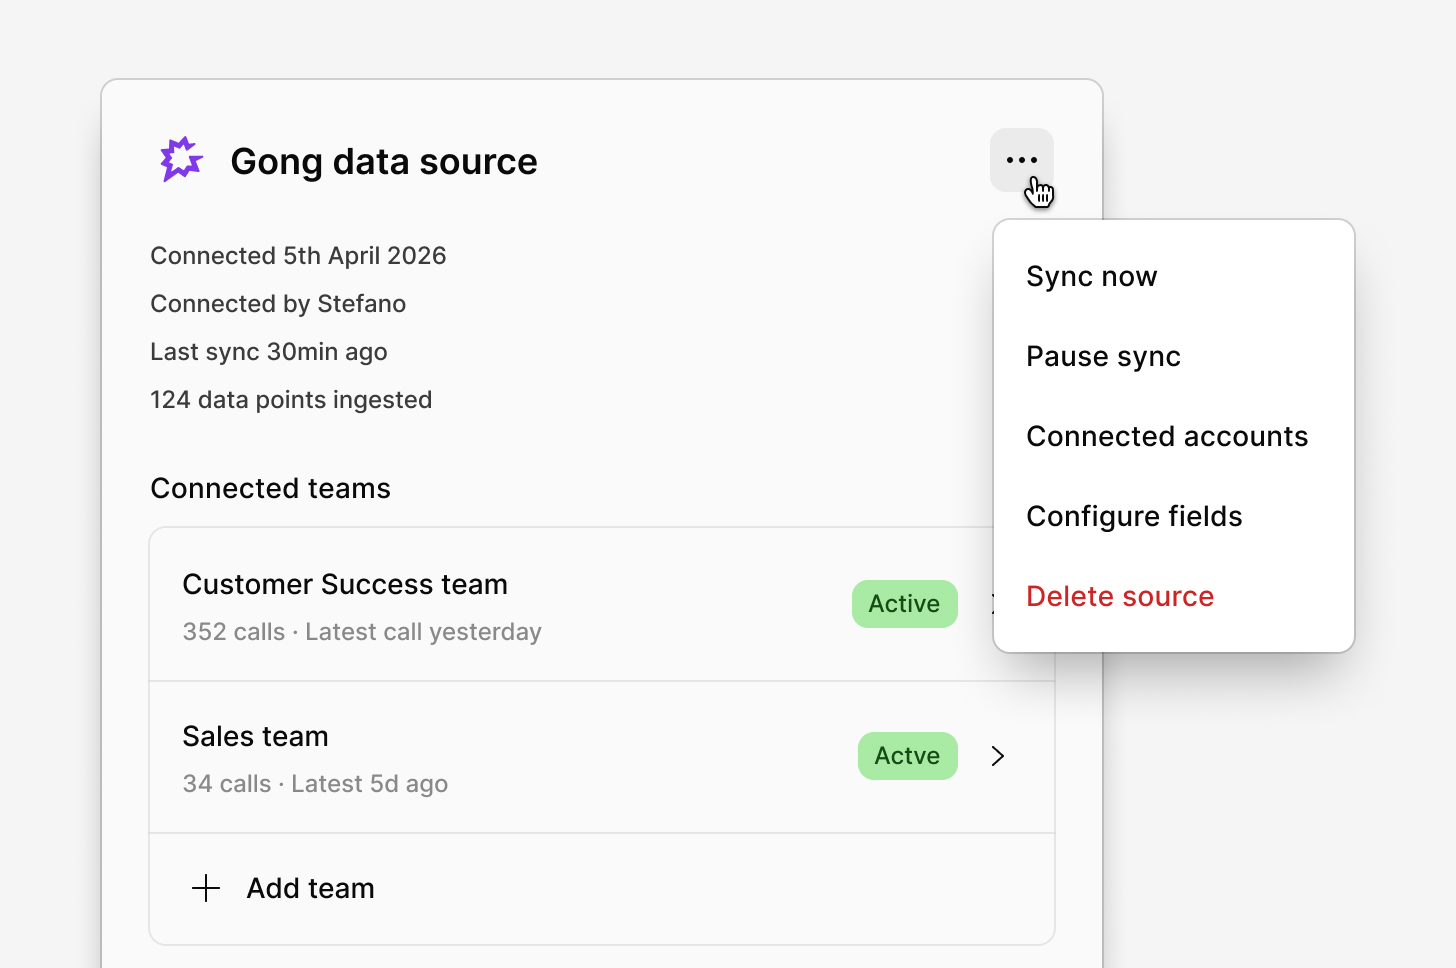The width and height of the screenshot is (1456, 968).
Task: Click Delete source in red
Action: click(1120, 596)
